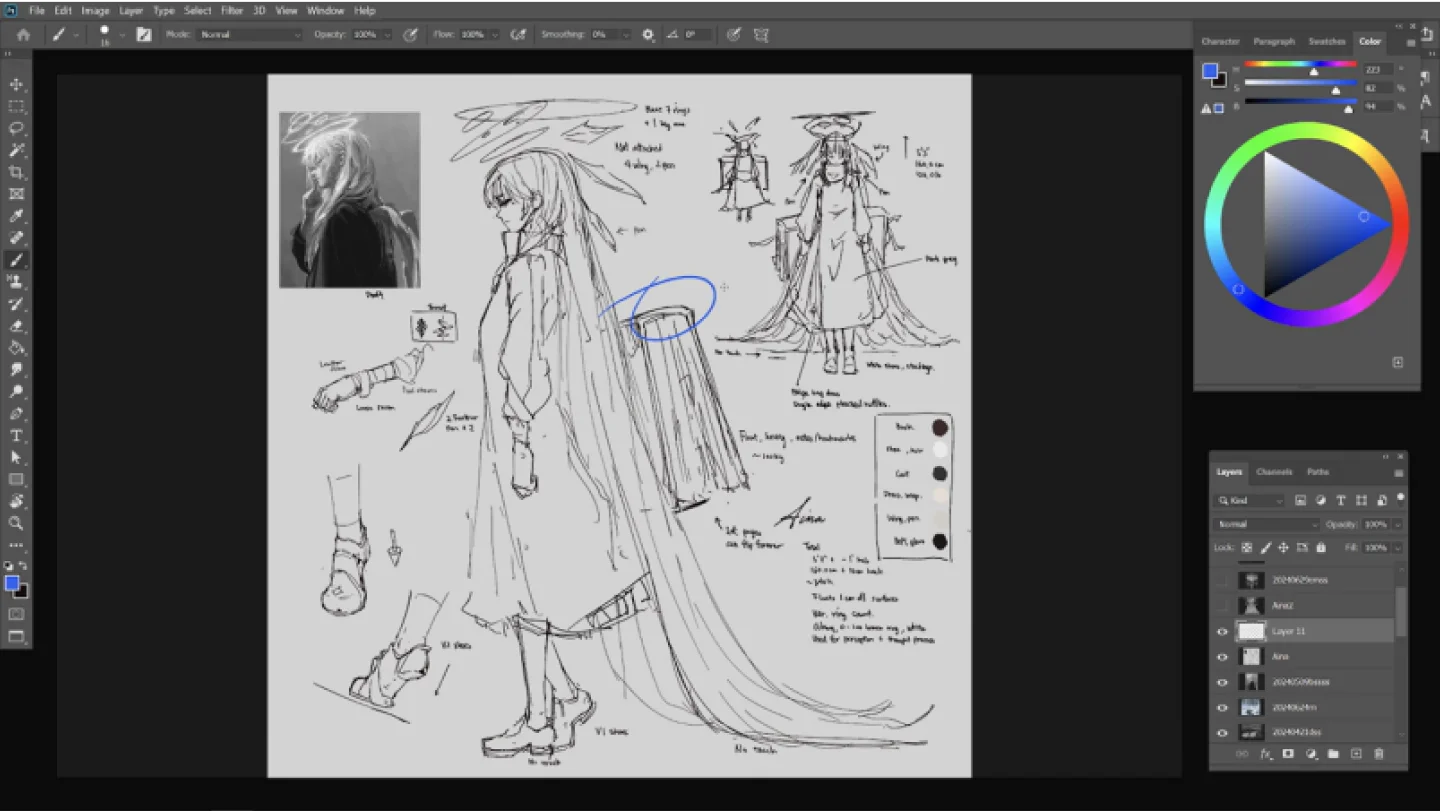Toggle airbrush build-up icon
The image size is (1440, 811).
(518, 34)
